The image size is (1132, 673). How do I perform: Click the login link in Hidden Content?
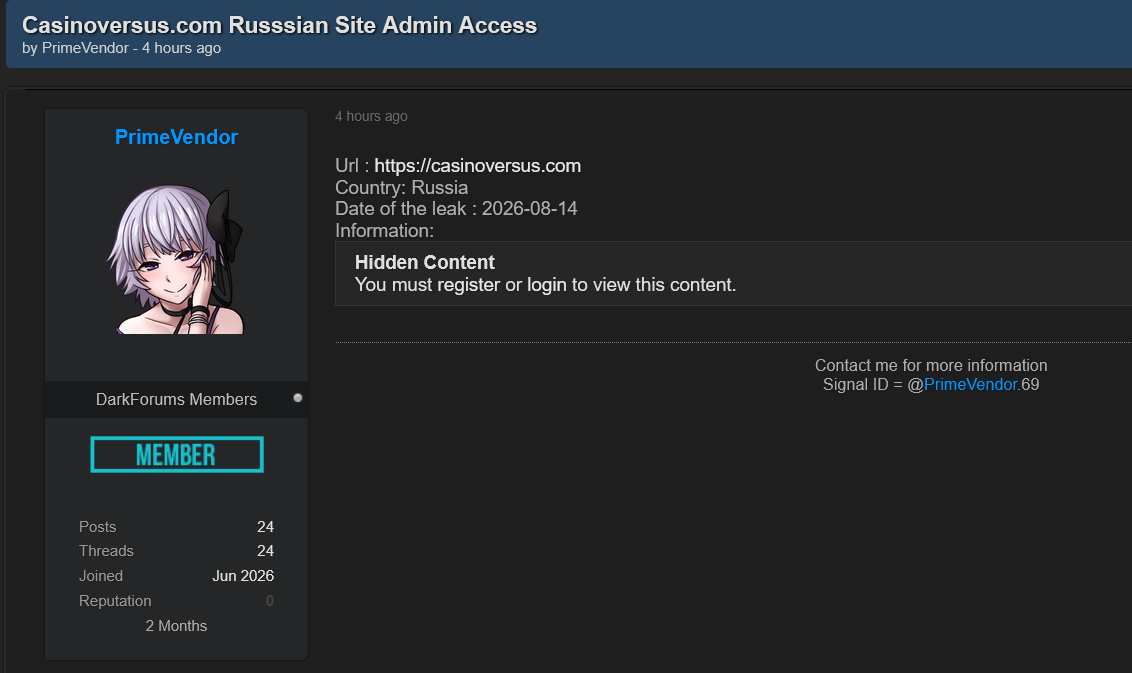547,285
